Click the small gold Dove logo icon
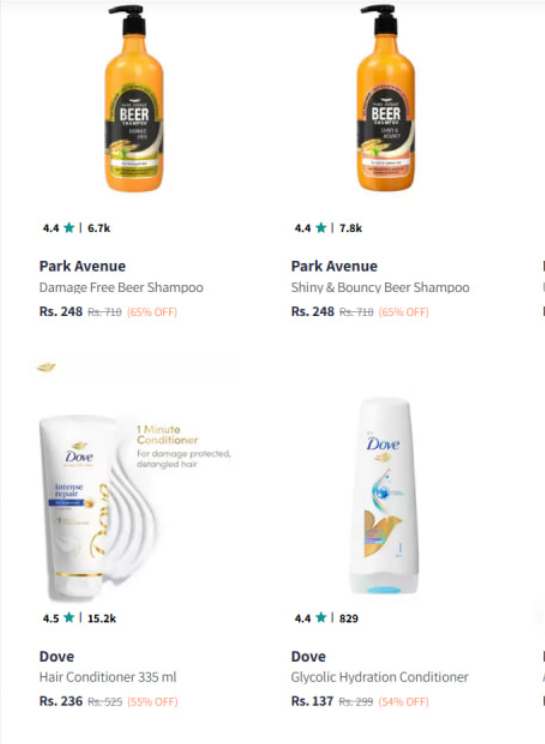545x744 pixels. [x=46, y=367]
